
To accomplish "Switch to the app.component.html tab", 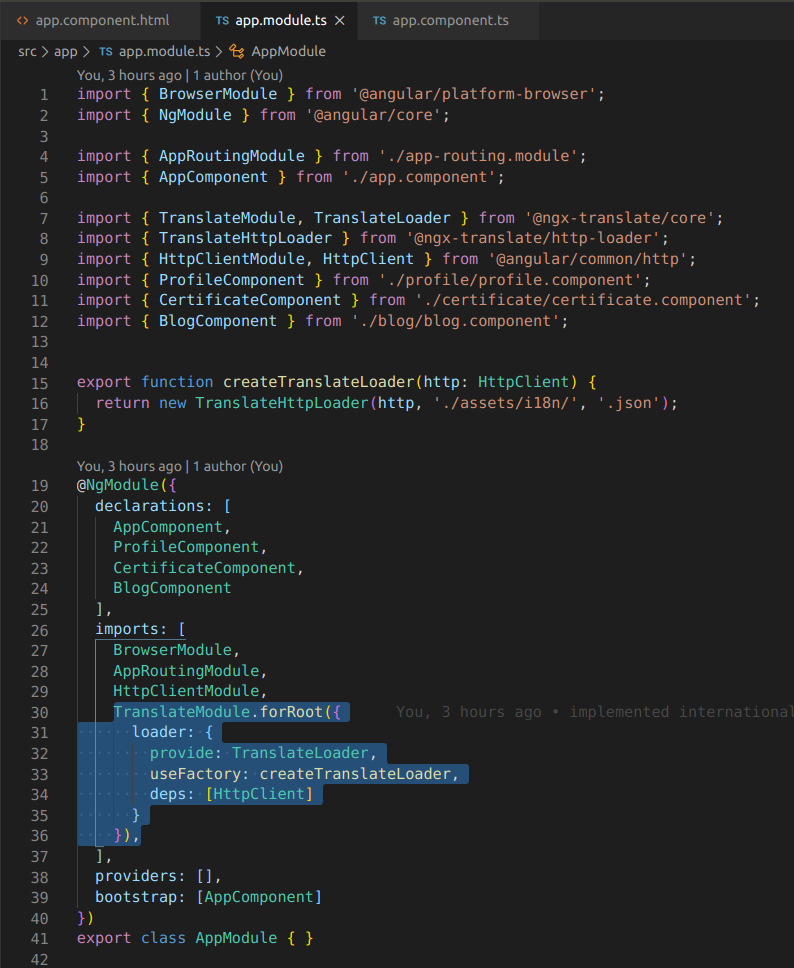I will pos(101,20).
